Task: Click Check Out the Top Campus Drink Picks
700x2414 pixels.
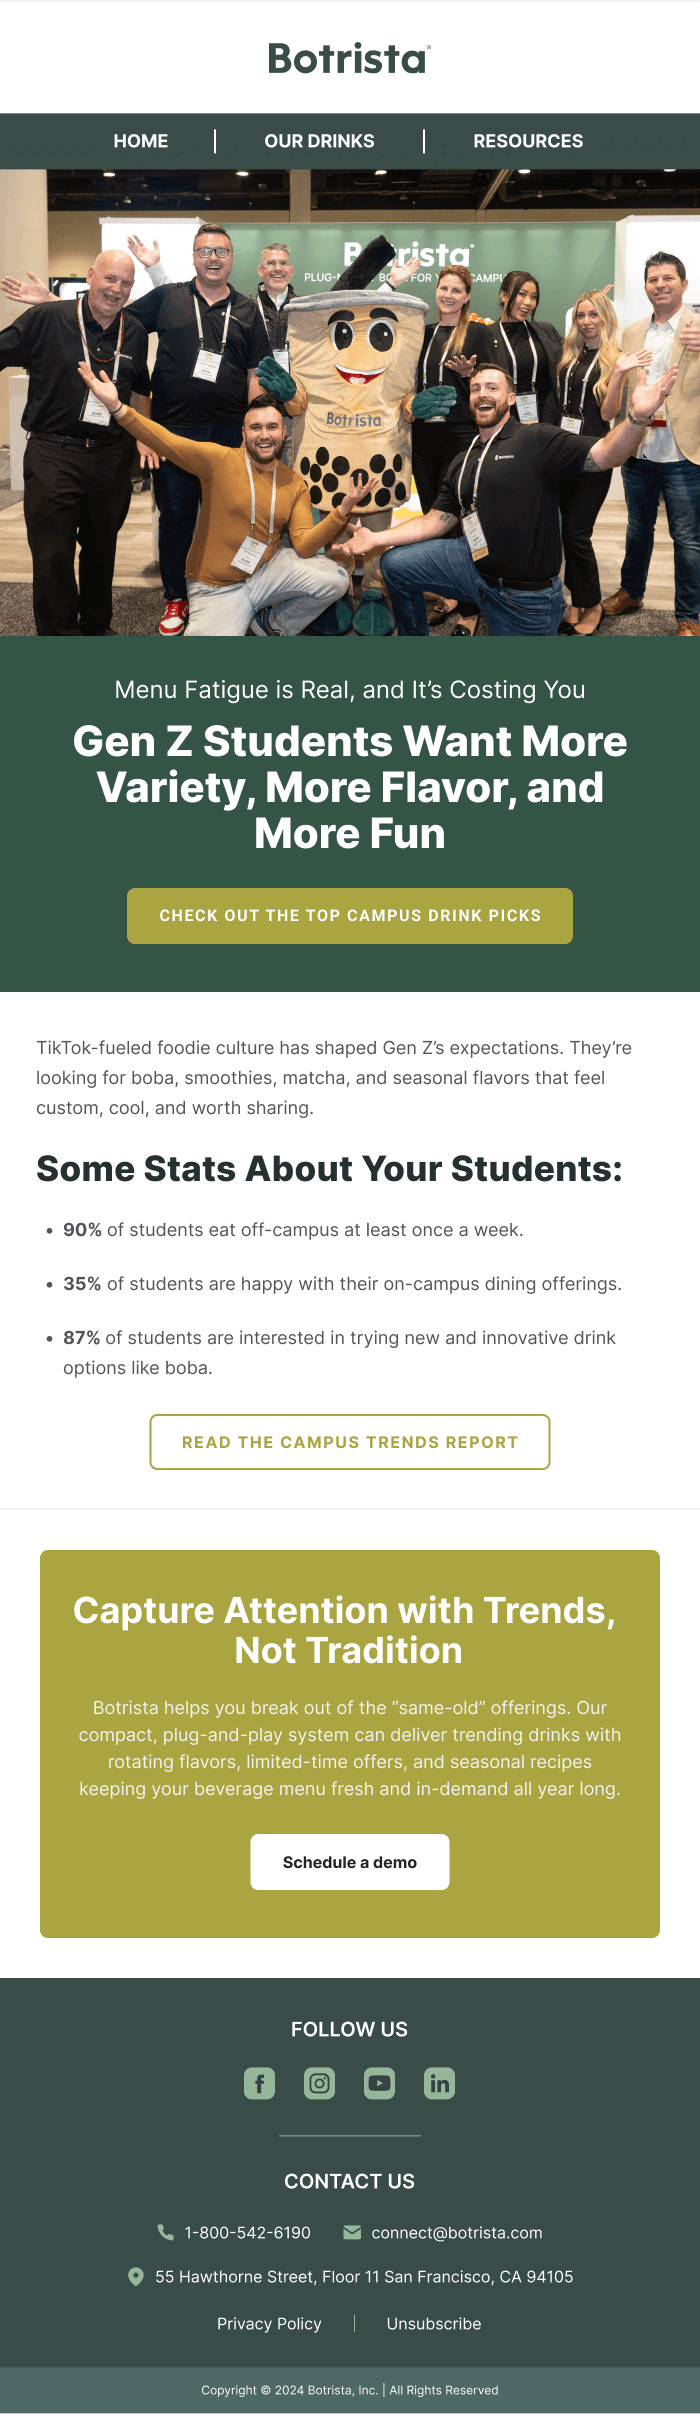Action: tap(350, 915)
